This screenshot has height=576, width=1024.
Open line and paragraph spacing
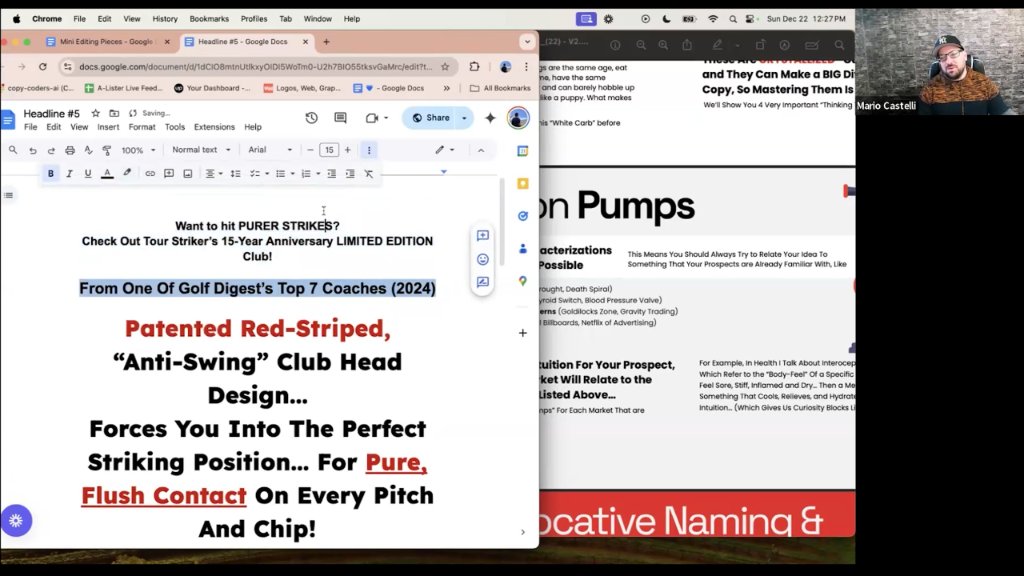click(236, 174)
